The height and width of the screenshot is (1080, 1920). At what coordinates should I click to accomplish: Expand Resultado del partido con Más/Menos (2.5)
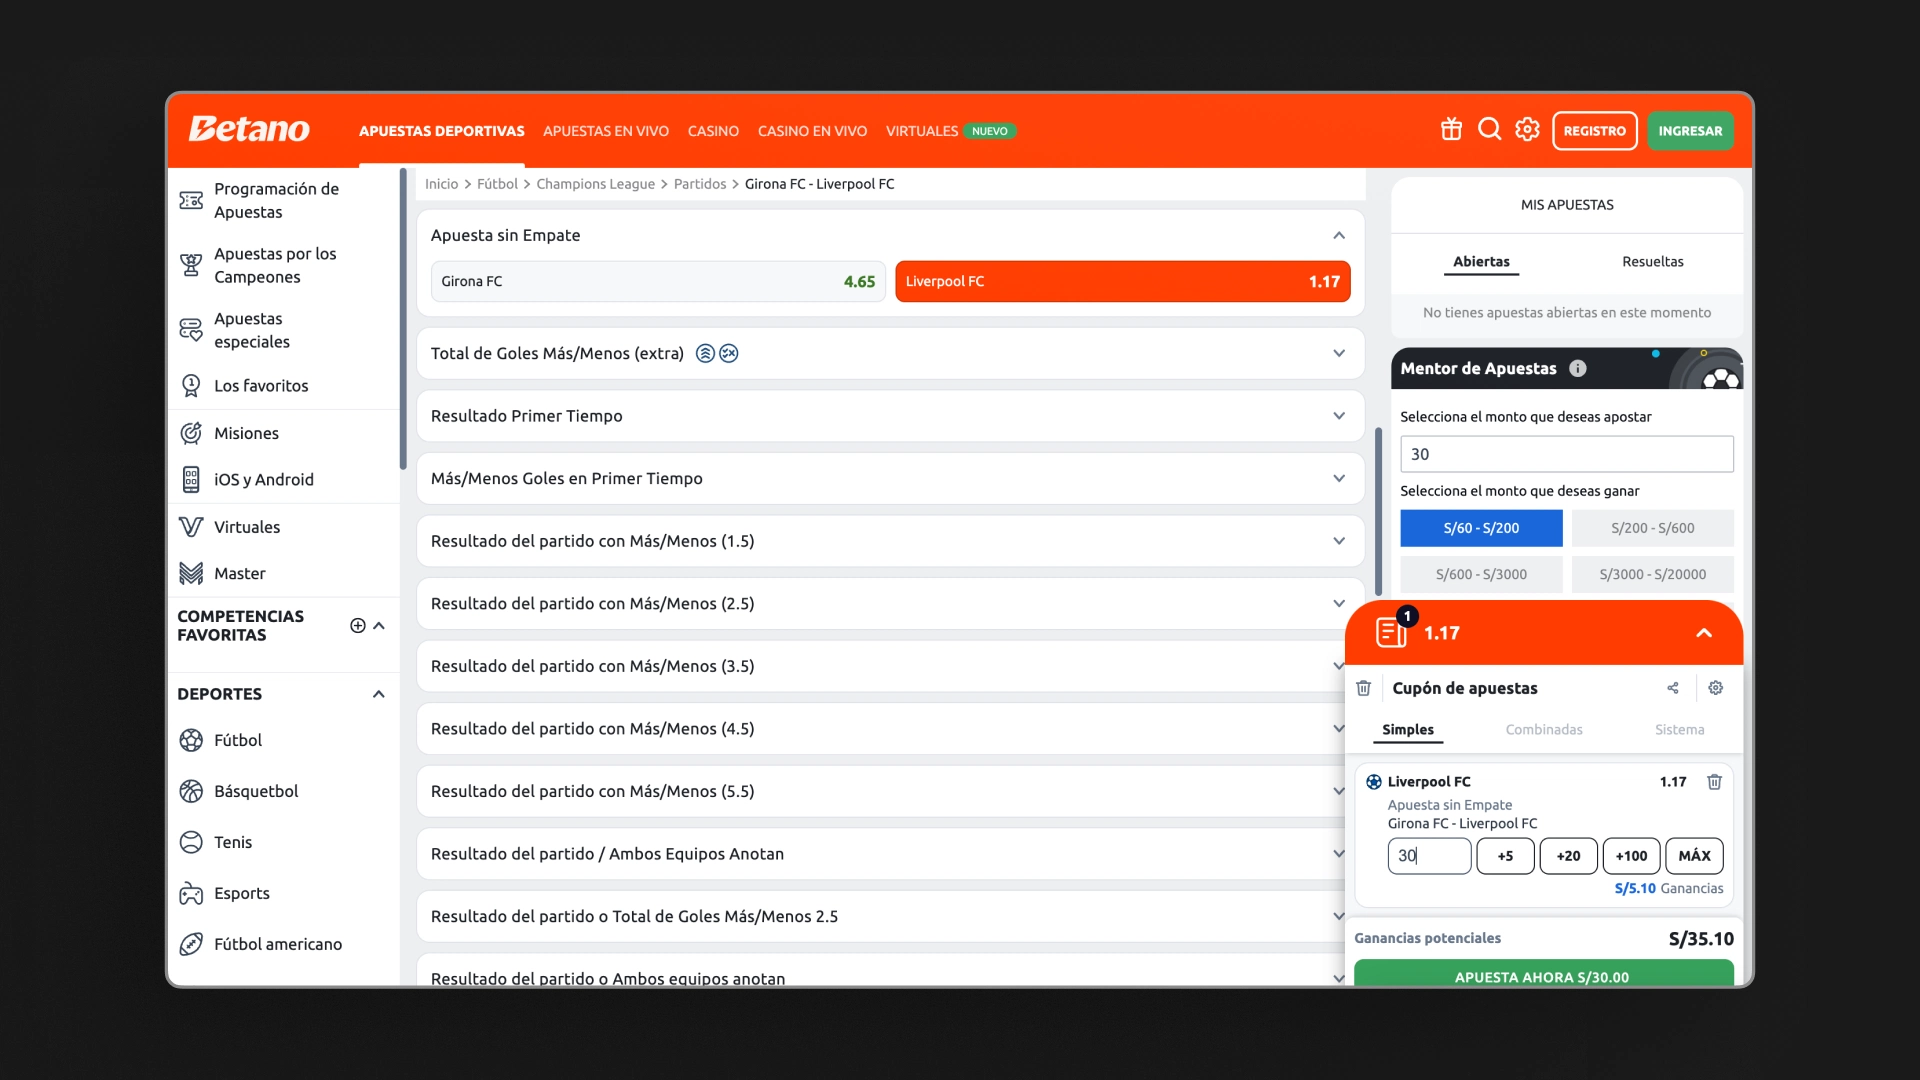[1339, 603]
